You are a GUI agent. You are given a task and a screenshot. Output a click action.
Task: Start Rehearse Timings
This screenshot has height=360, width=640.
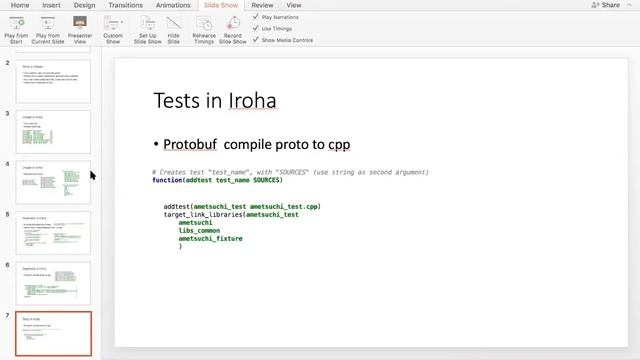click(x=204, y=30)
